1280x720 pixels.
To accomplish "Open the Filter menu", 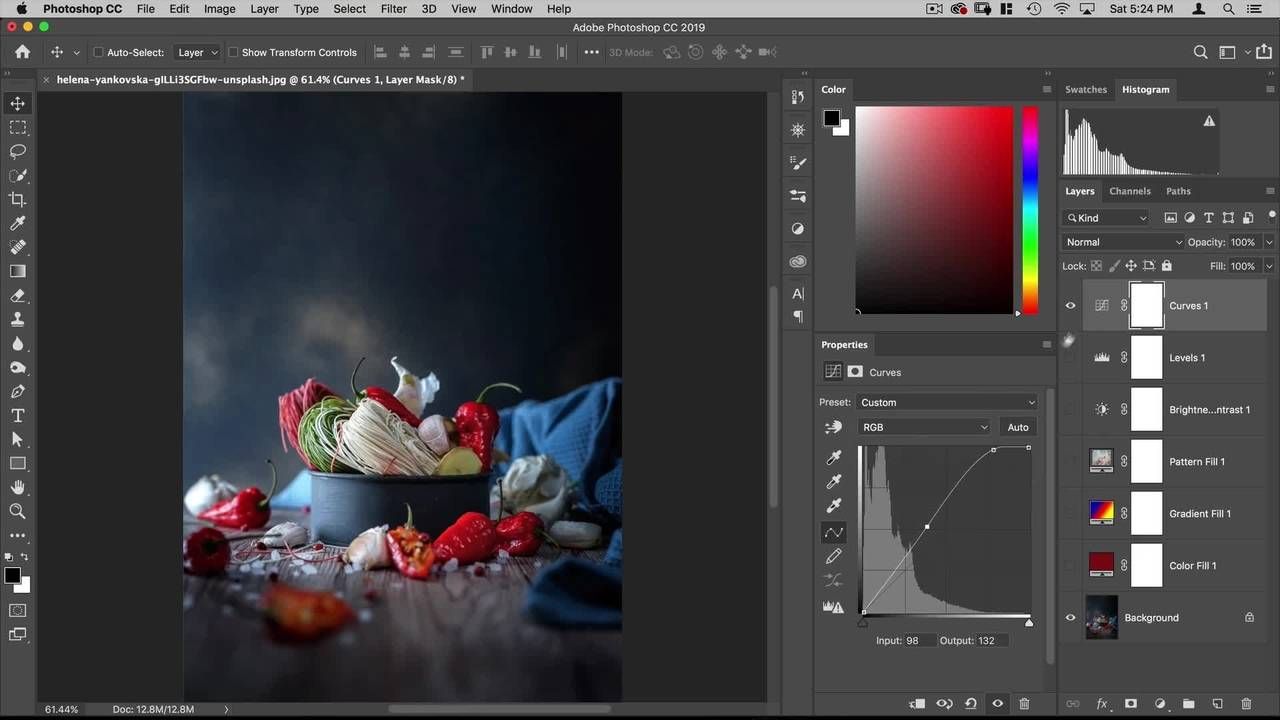I will click(x=393, y=9).
